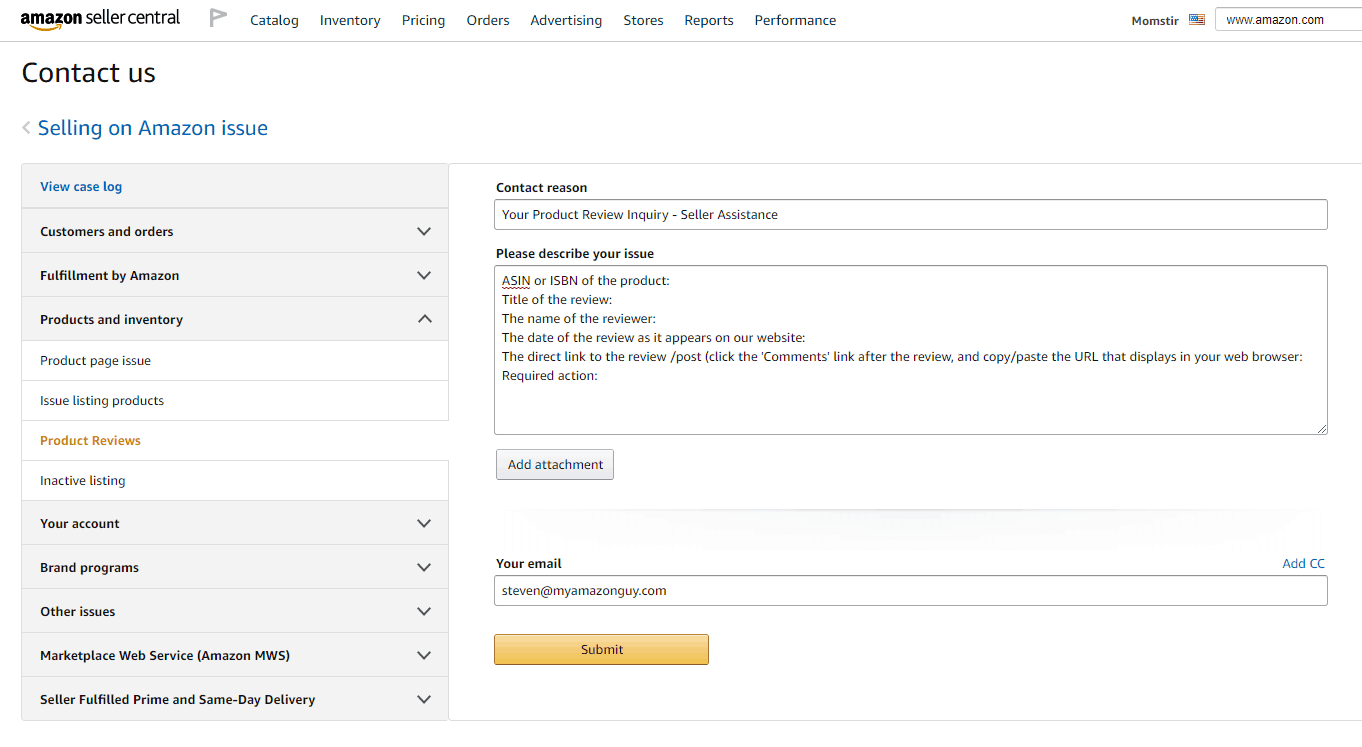
Task: Open the Pricing menu
Action: [x=423, y=20]
